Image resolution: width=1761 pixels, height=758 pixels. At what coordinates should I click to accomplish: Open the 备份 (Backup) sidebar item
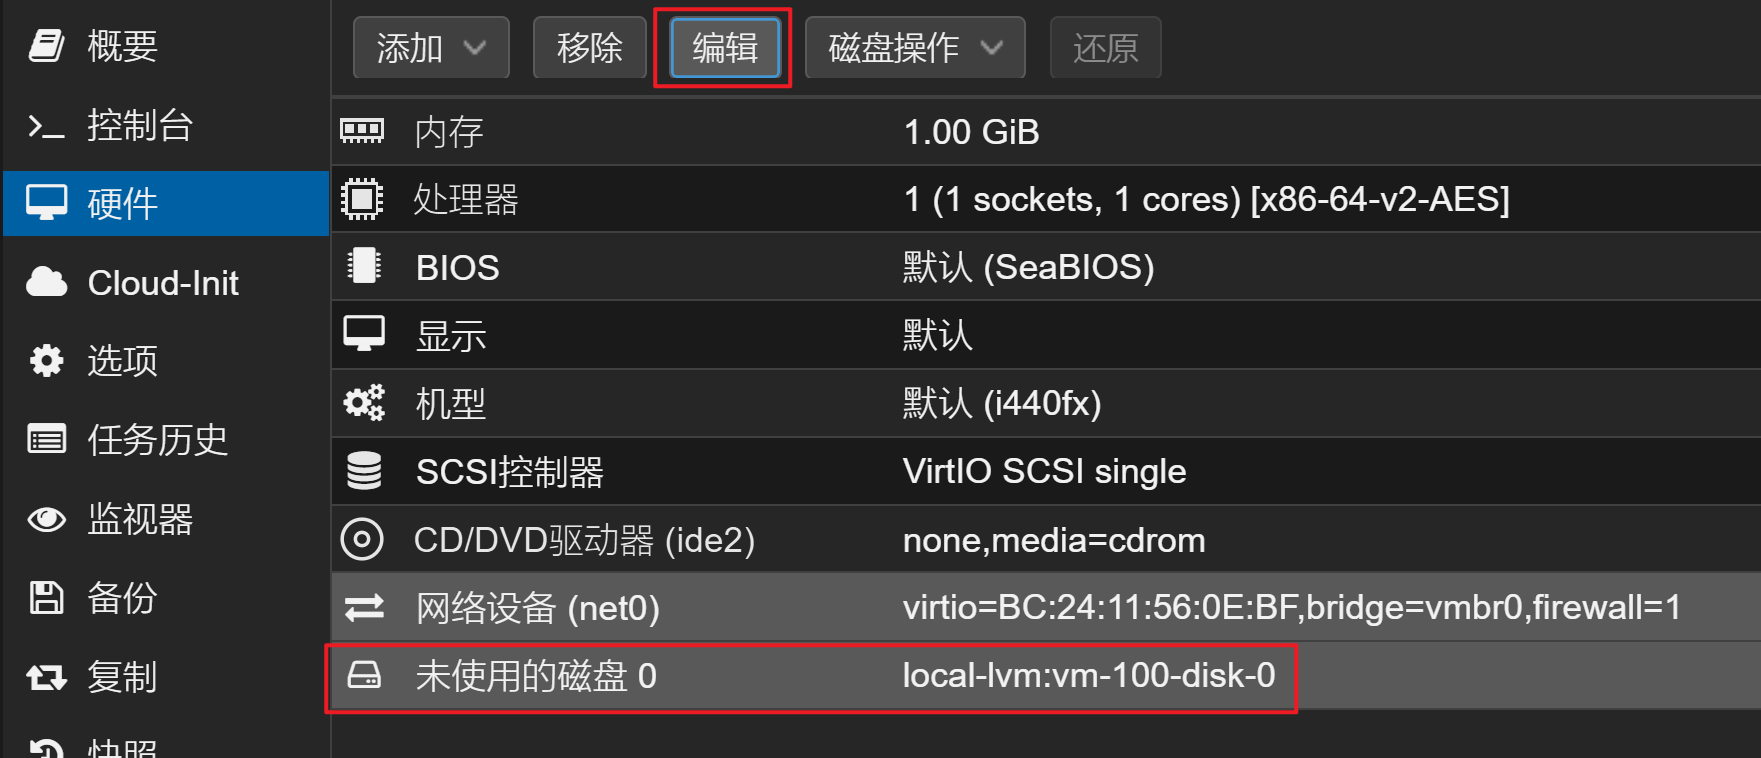166,598
